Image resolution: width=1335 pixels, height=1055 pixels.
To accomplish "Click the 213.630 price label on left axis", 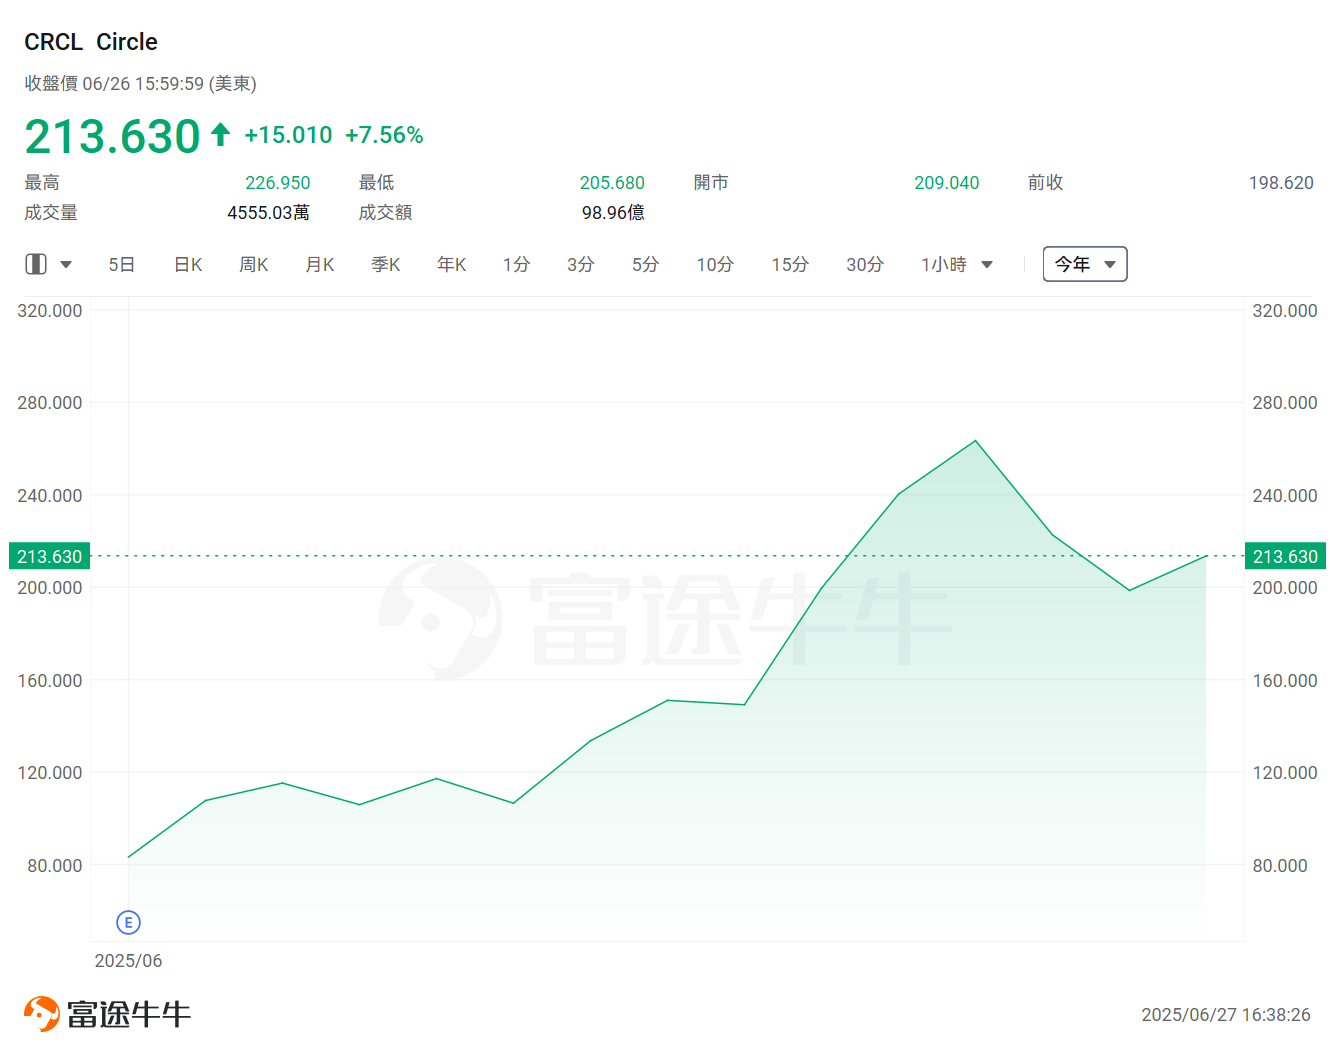I will 49,556.
